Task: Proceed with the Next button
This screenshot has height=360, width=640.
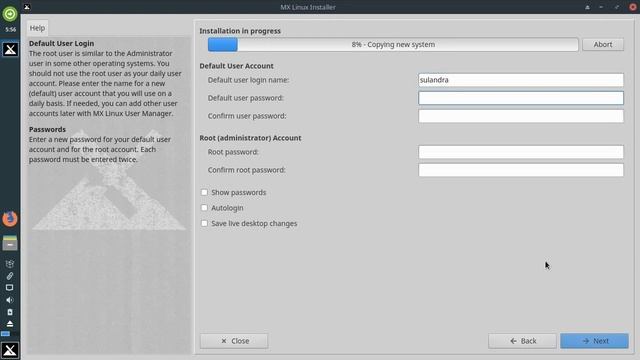Action: tap(594, 341)
